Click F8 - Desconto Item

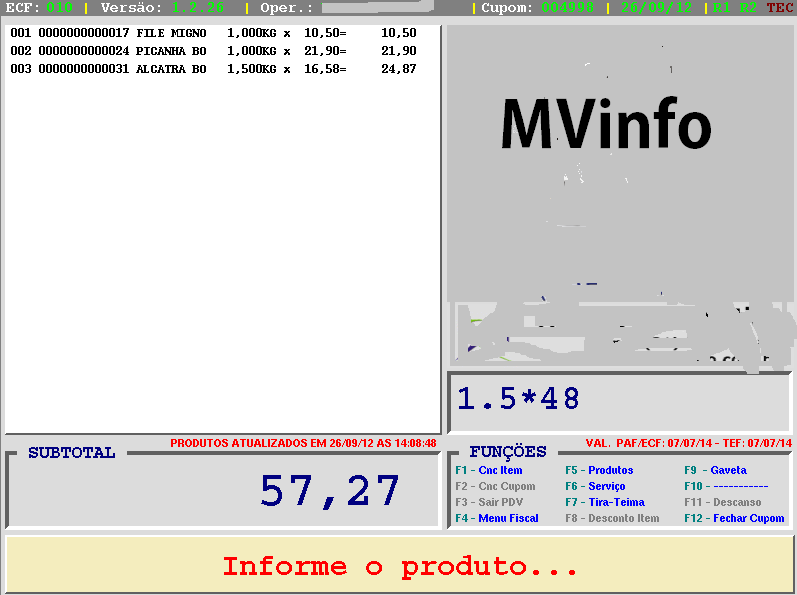click(612, 518)
